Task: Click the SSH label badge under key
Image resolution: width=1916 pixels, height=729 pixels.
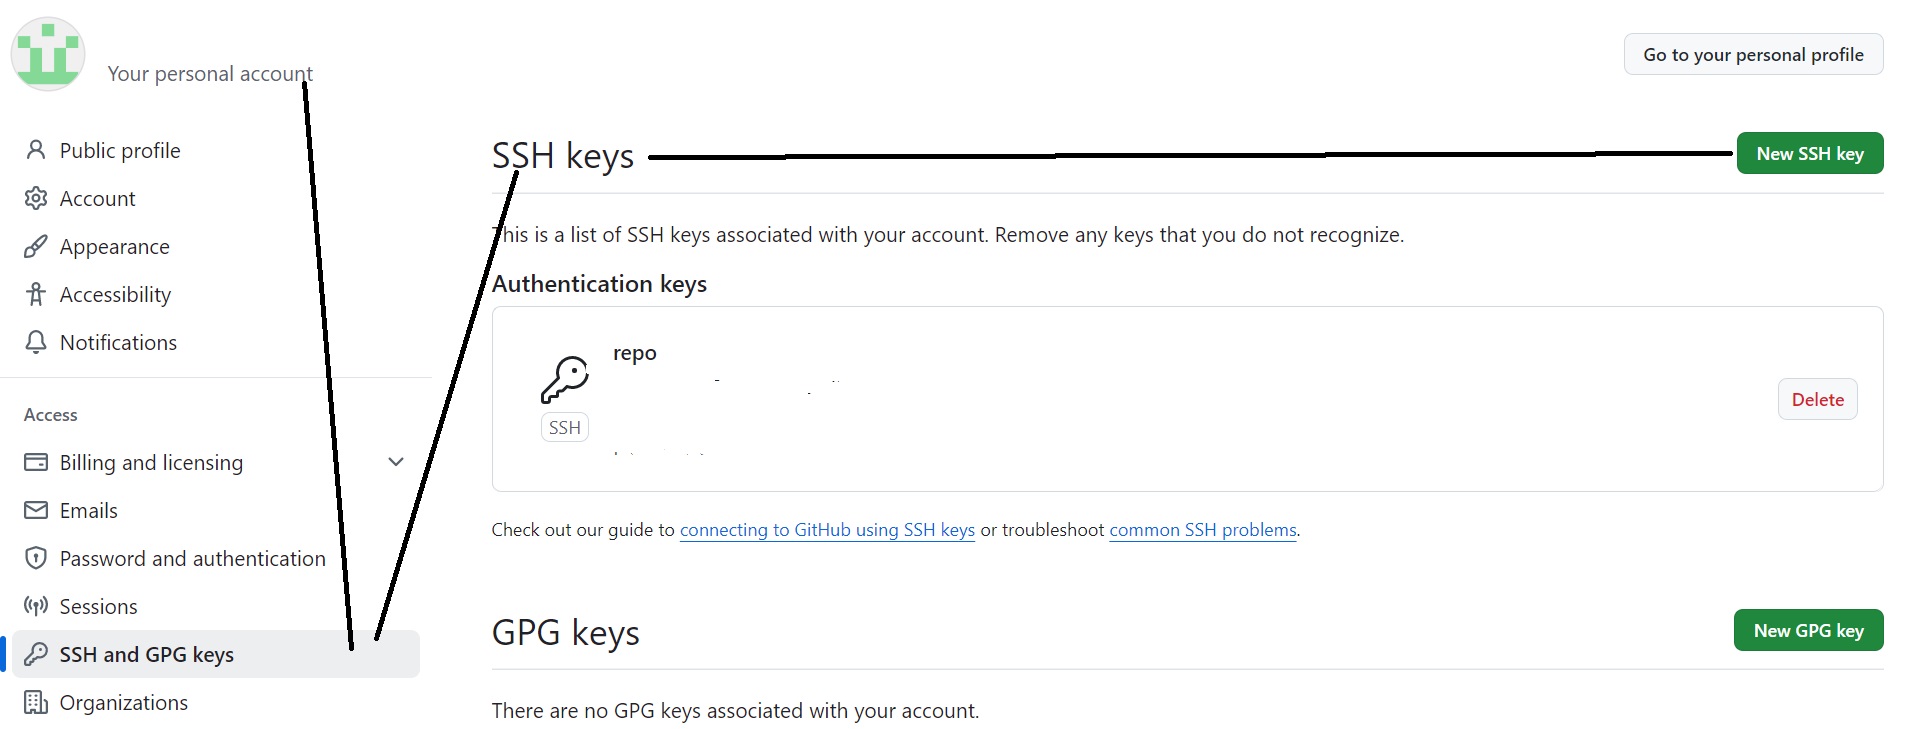Action: pyautogui.click(x=565, y=427)
